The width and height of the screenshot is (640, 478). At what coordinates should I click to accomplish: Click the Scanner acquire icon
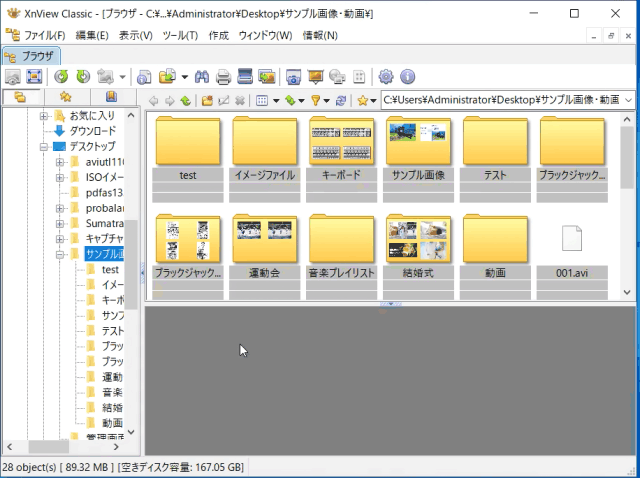pos(245,76)
